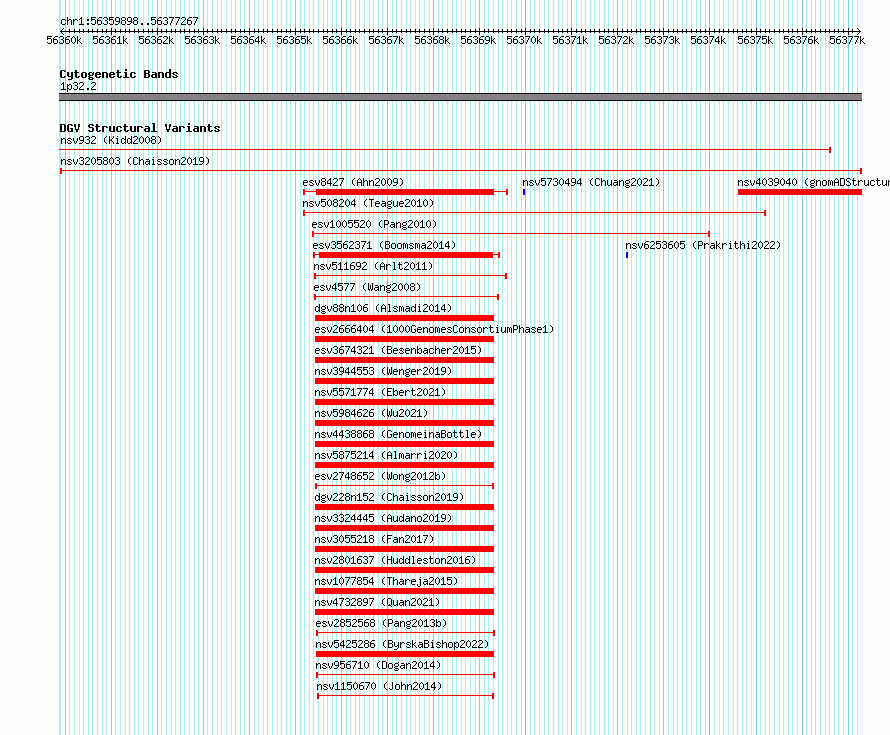
Task: Click the small blue marker under nsv6253605
Action: point(627,255)
